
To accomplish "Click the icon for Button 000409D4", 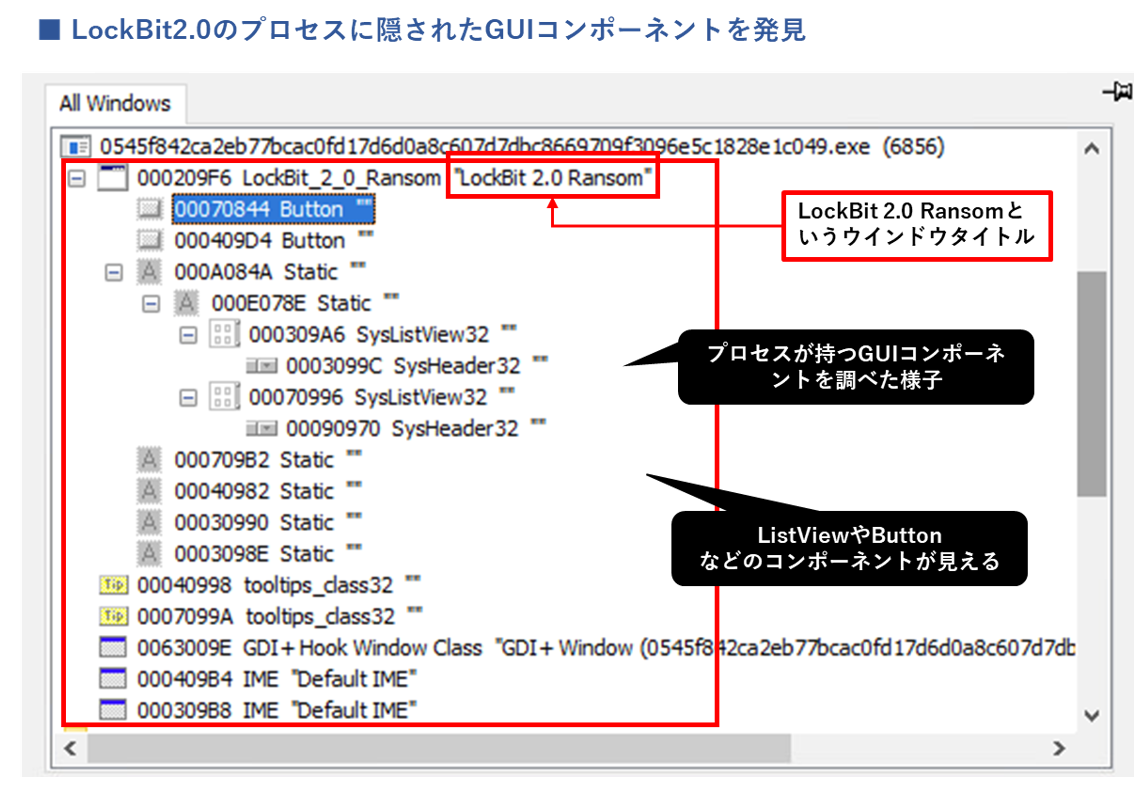I will (x=150, y=241).
